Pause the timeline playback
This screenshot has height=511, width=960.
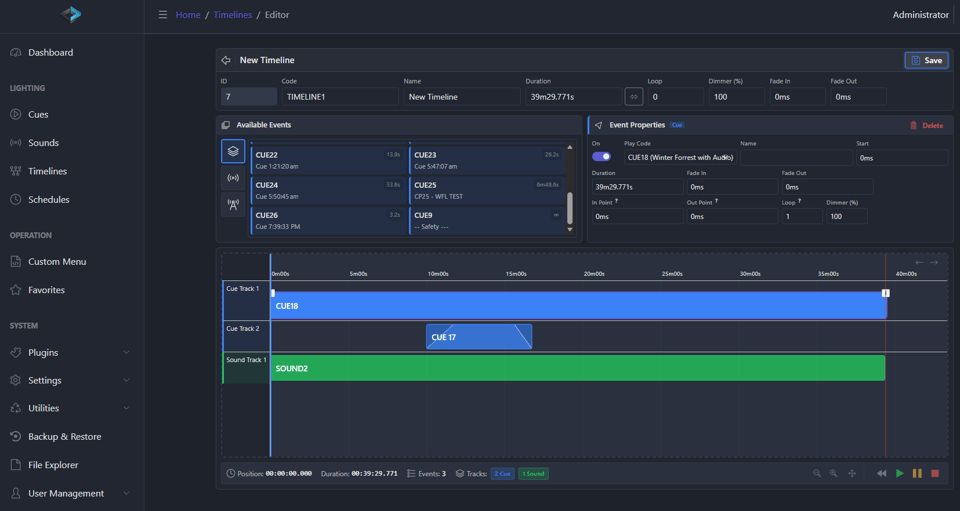917,474
